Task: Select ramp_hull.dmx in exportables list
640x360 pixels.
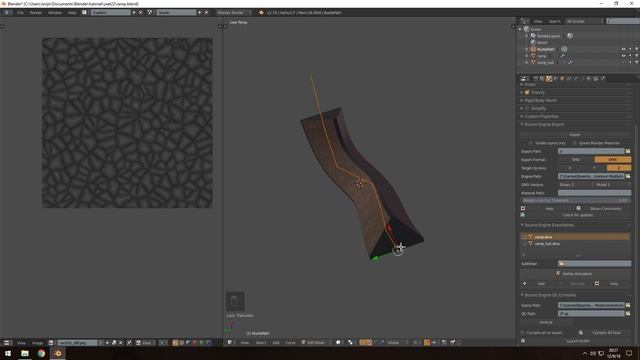Action: coord(575,244)
